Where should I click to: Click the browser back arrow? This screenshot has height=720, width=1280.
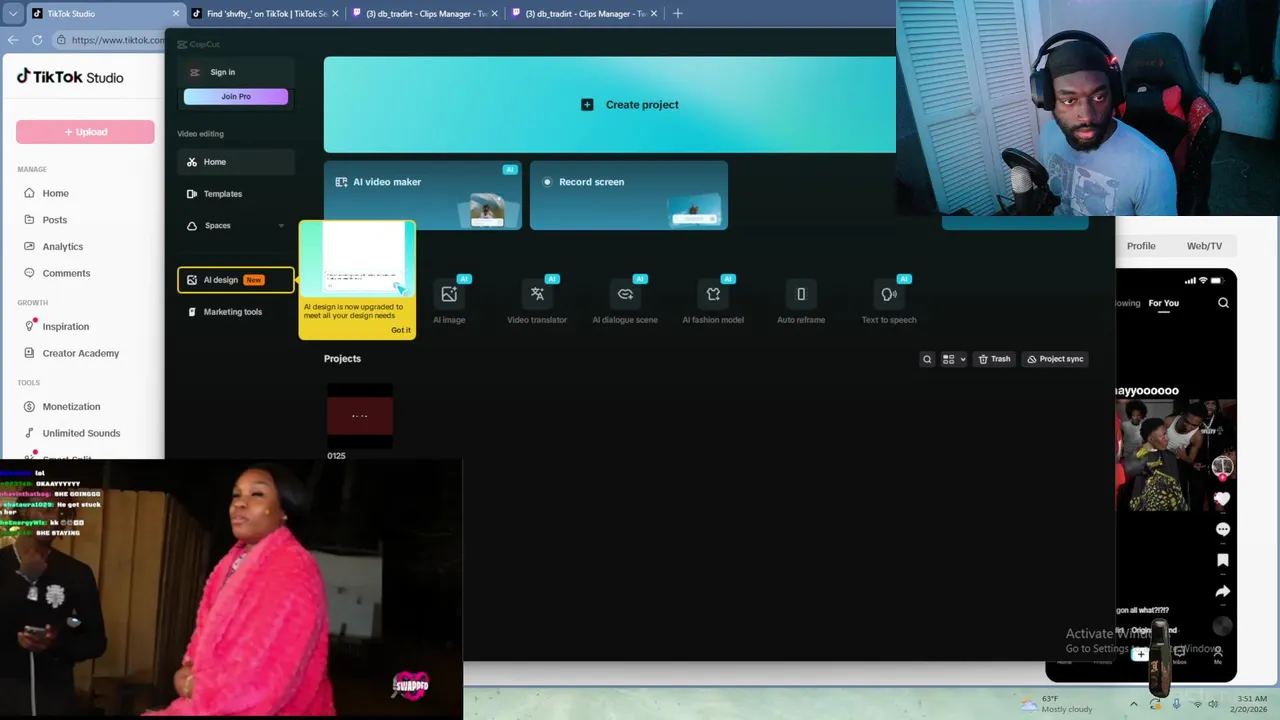click(x=13, y=40)
